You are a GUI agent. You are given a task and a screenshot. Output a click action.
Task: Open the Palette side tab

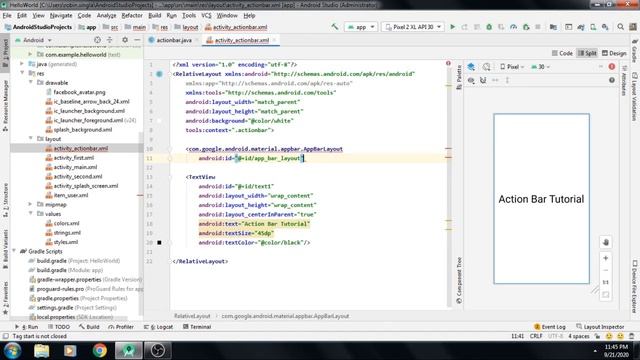point(459,77)
